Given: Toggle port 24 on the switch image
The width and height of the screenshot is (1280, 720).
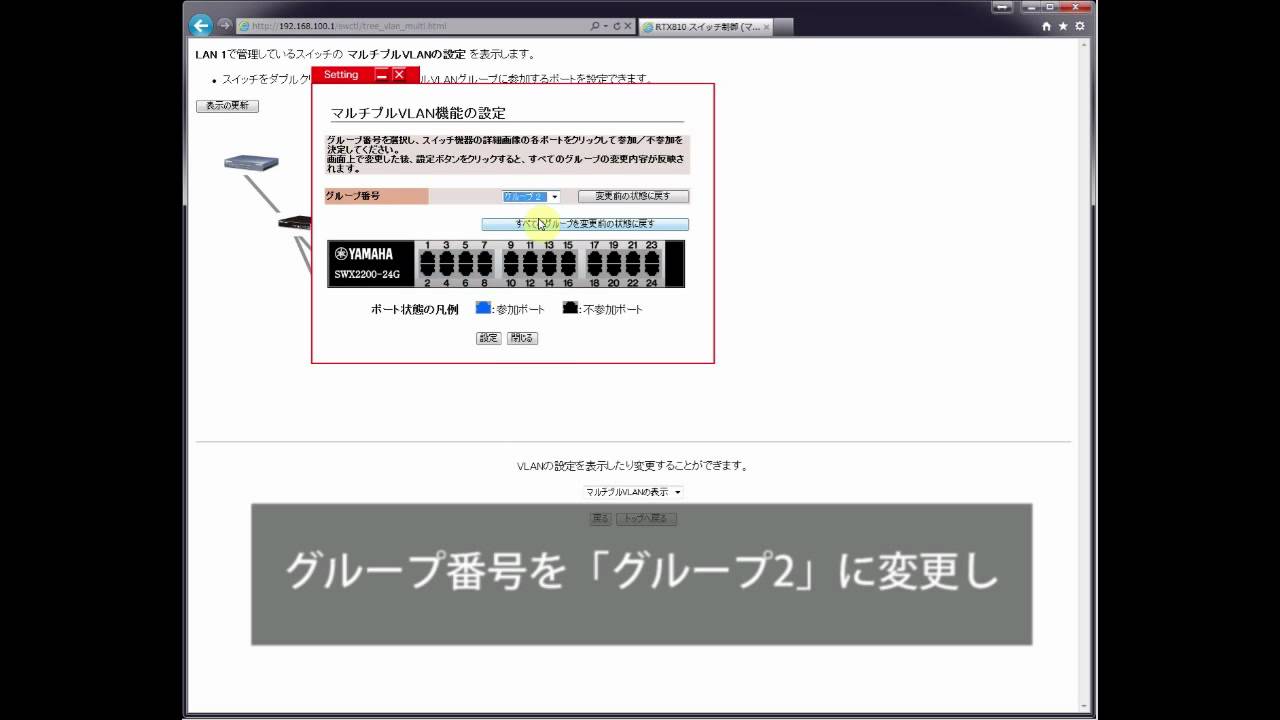Looking at the screenshot, I should coord(651,270).
